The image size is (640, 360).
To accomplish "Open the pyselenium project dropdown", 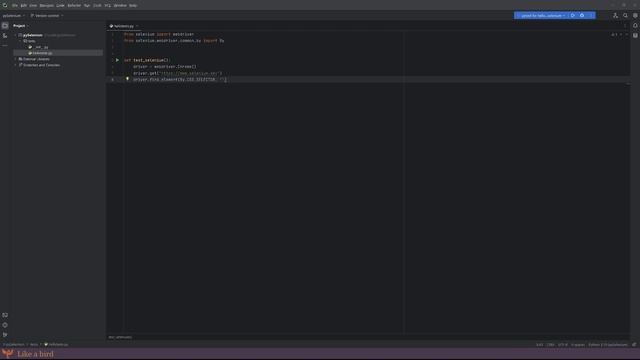I will pos(13,16).
